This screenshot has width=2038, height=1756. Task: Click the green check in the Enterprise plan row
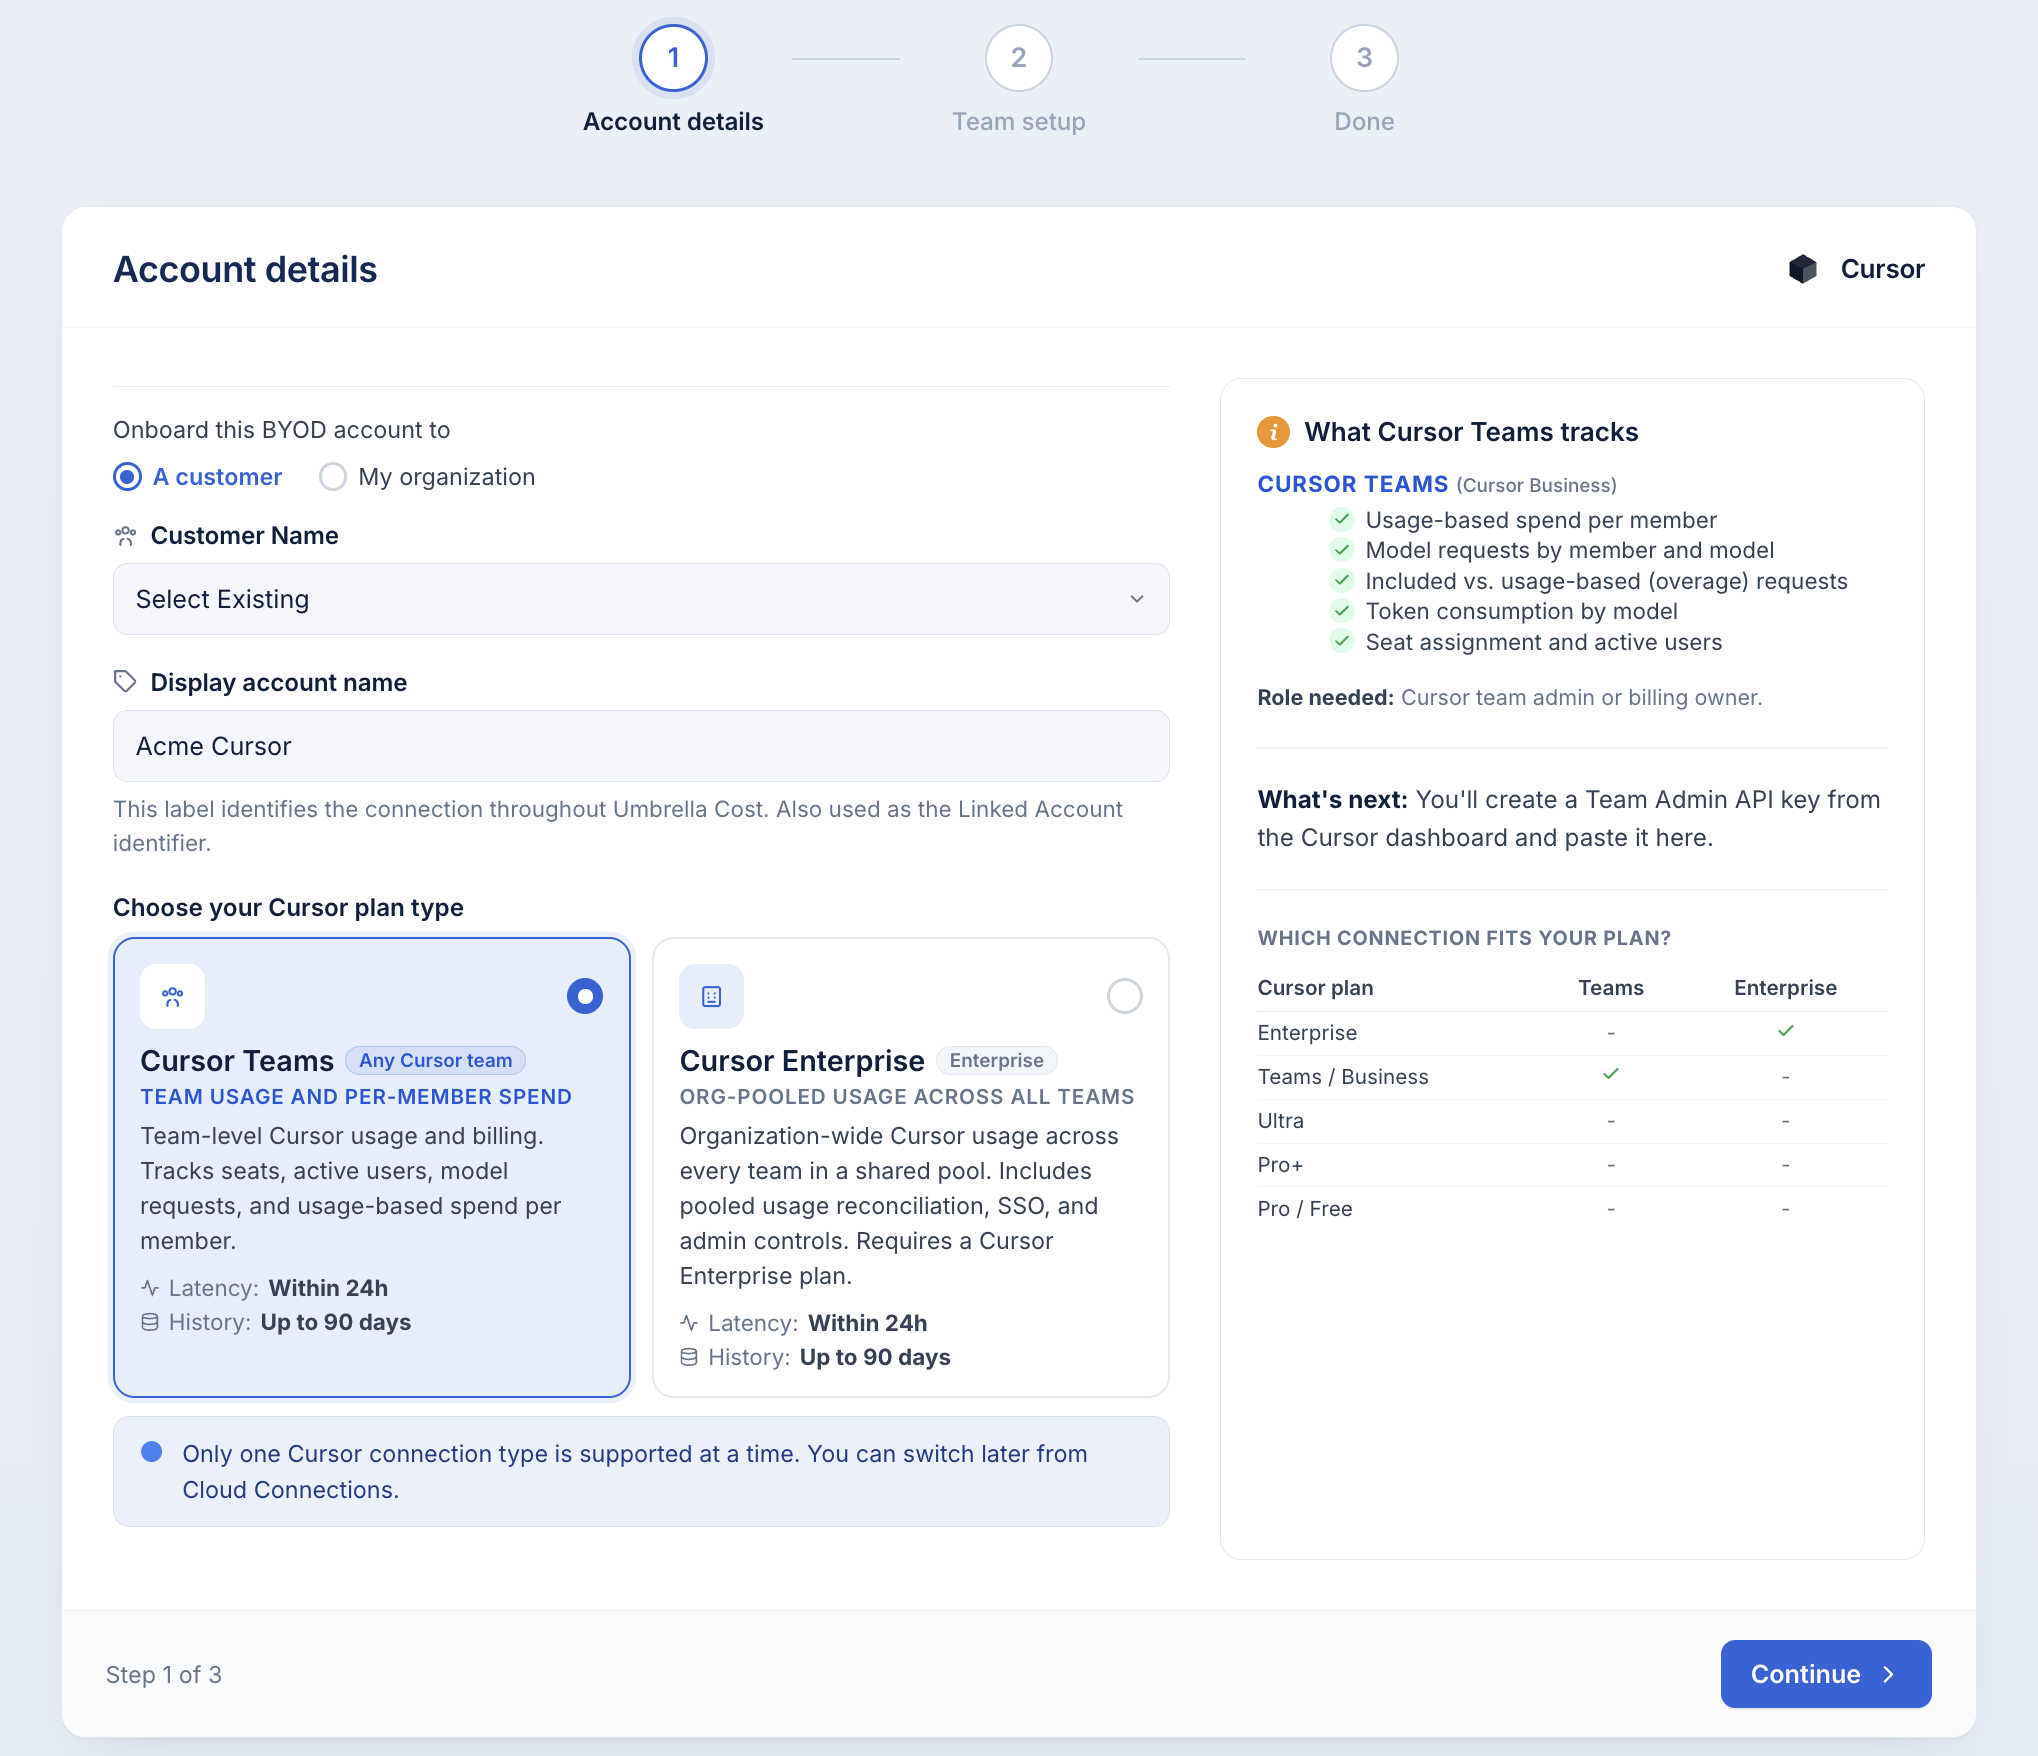[1786, 1031]
